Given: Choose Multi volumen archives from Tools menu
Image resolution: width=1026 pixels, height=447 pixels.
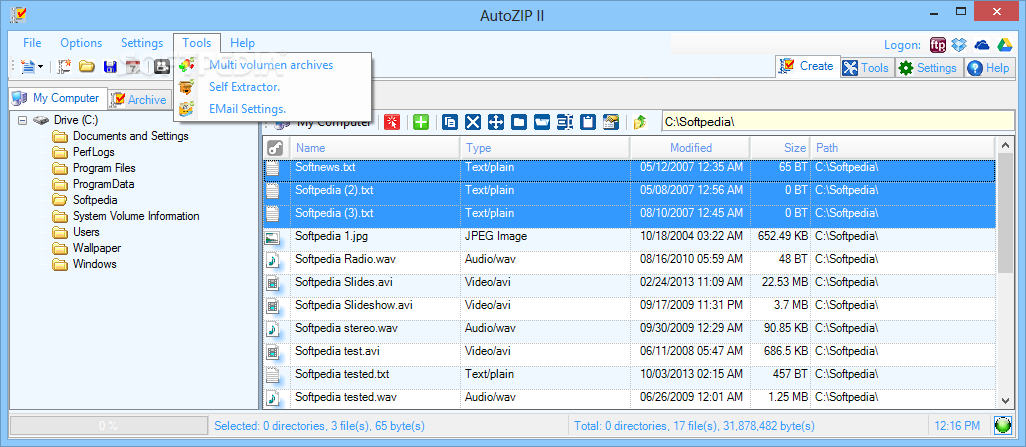Looking at the screenshot, I should point(272,65).
